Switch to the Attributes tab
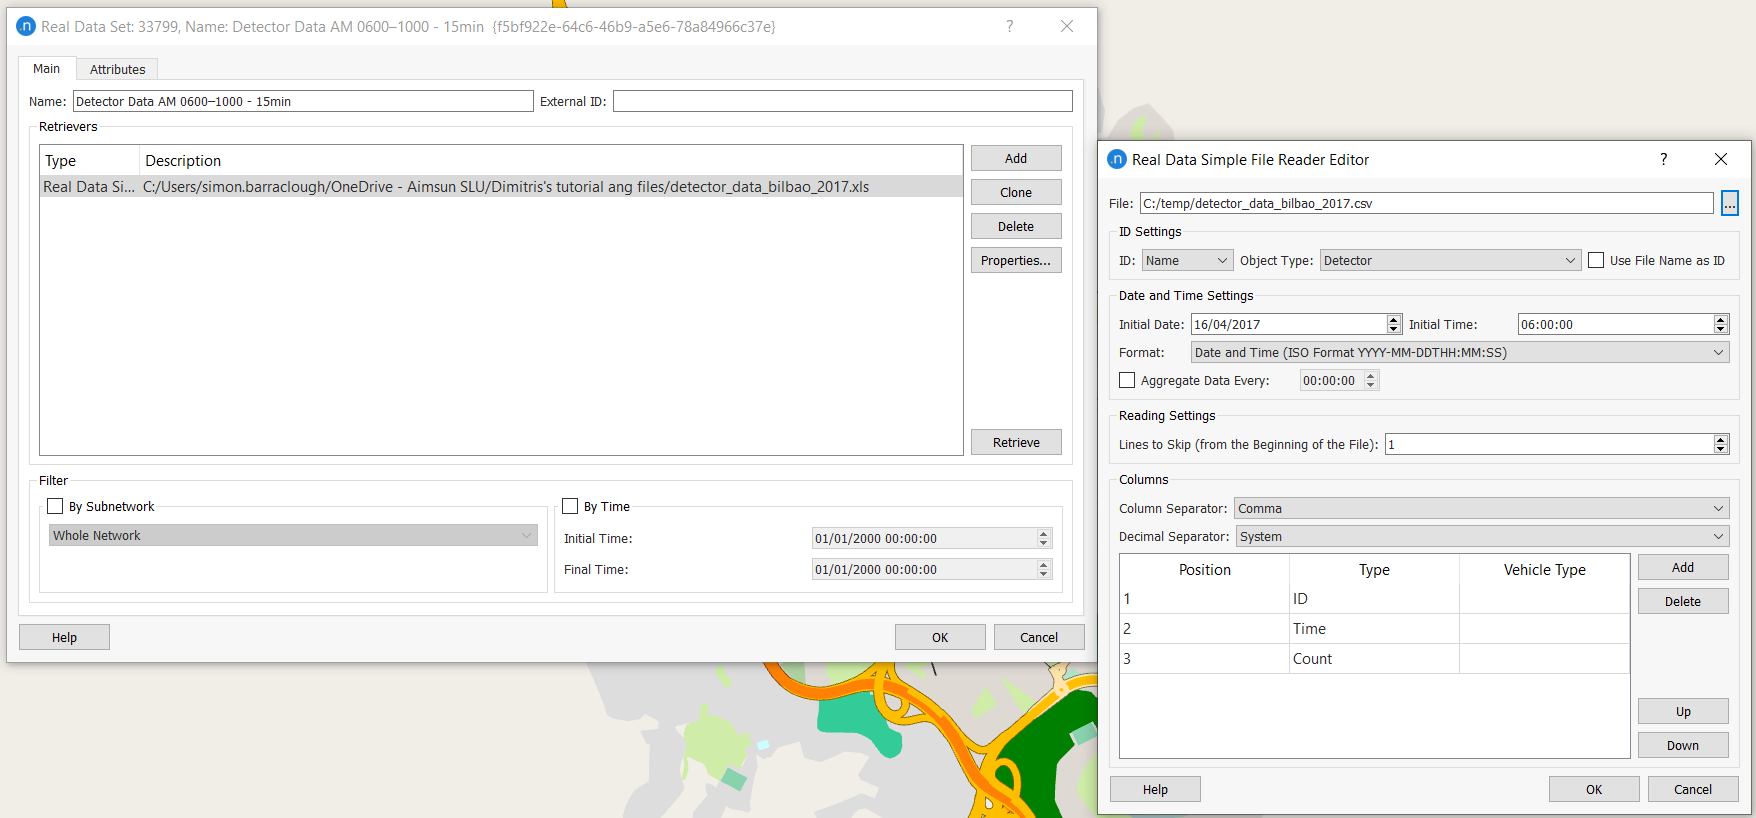This screenshot has height=818, width=1756. coord(117,69)
